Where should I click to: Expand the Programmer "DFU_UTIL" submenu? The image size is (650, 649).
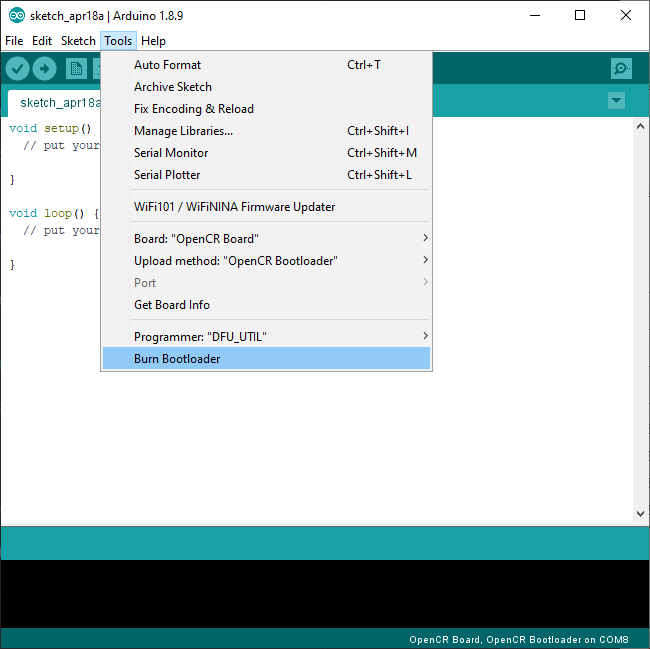266,337
